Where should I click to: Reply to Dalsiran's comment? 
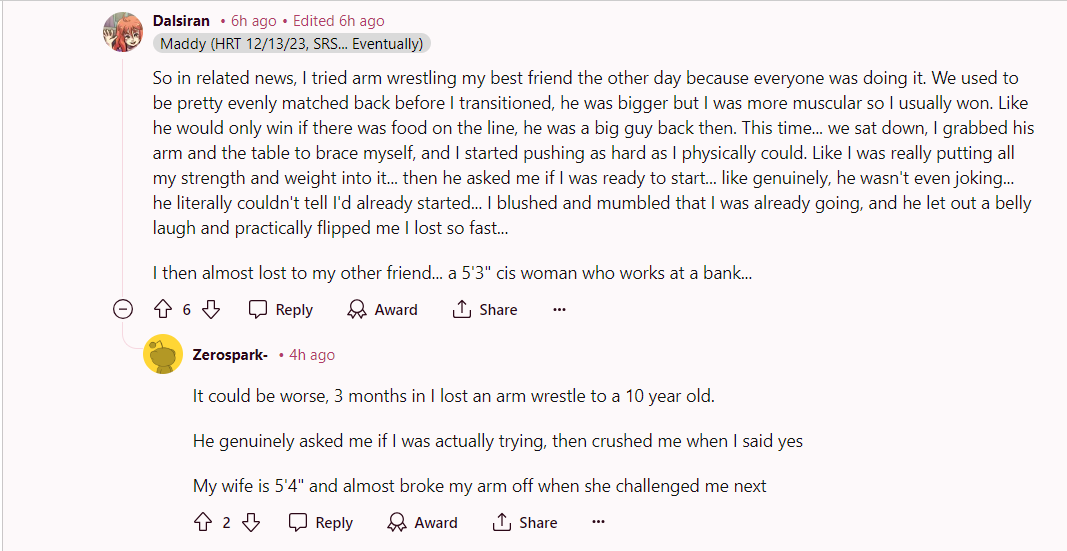click(x=281, y=310)
